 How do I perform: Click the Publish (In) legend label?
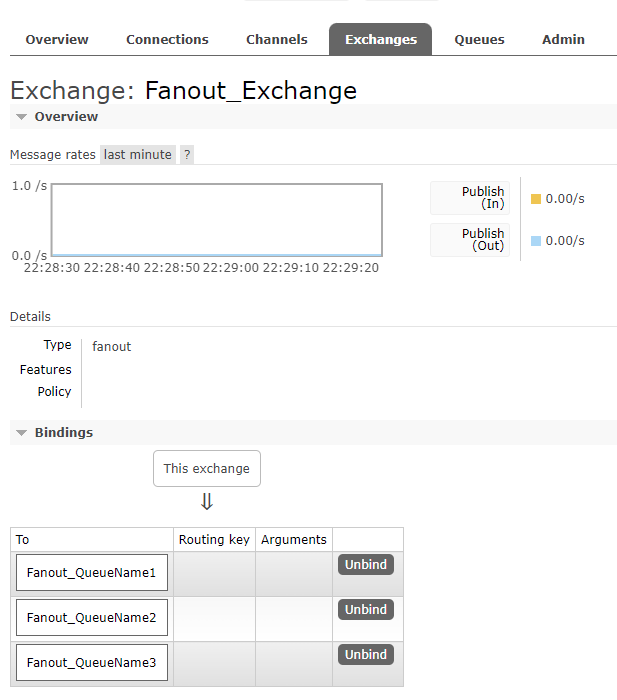[x=470, y=198]
